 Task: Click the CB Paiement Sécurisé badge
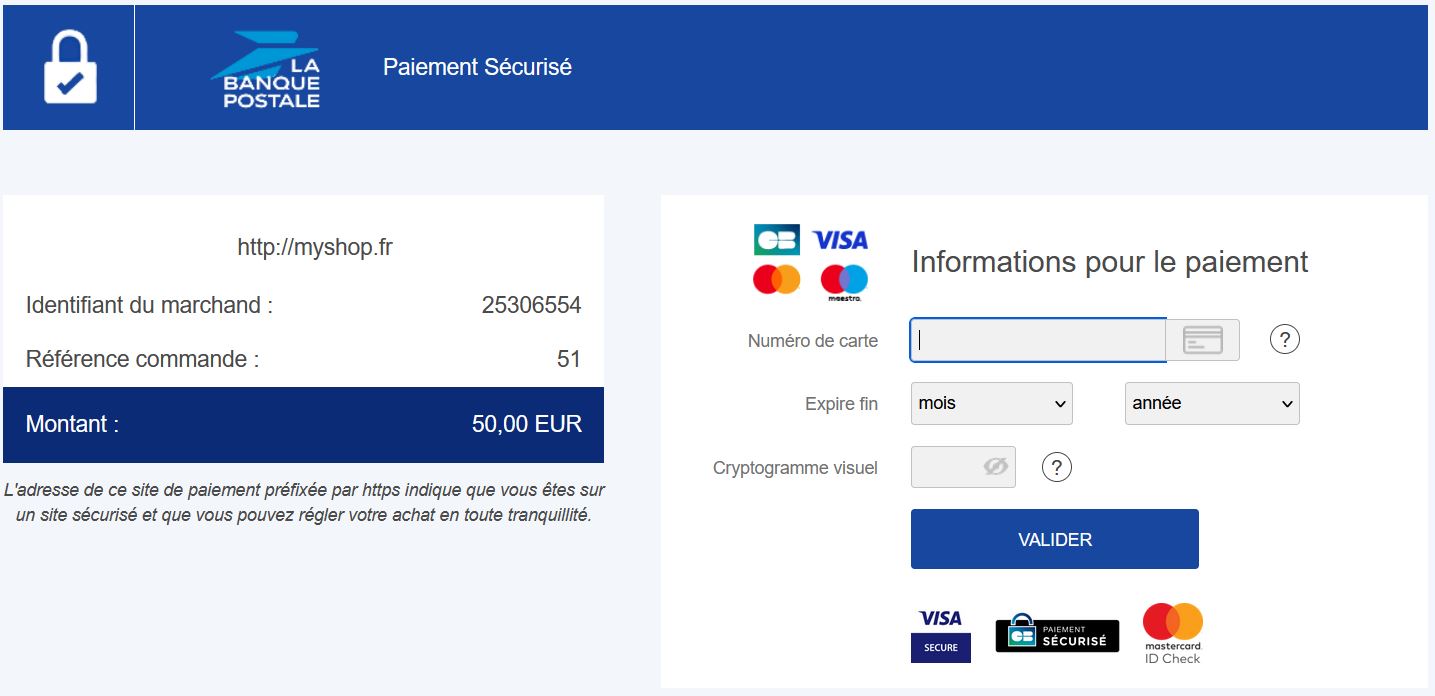tap(1057, 634)
